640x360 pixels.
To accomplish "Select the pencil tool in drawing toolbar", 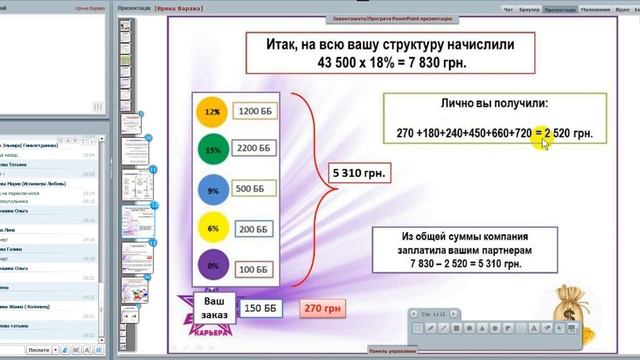I will click(431, 328).
